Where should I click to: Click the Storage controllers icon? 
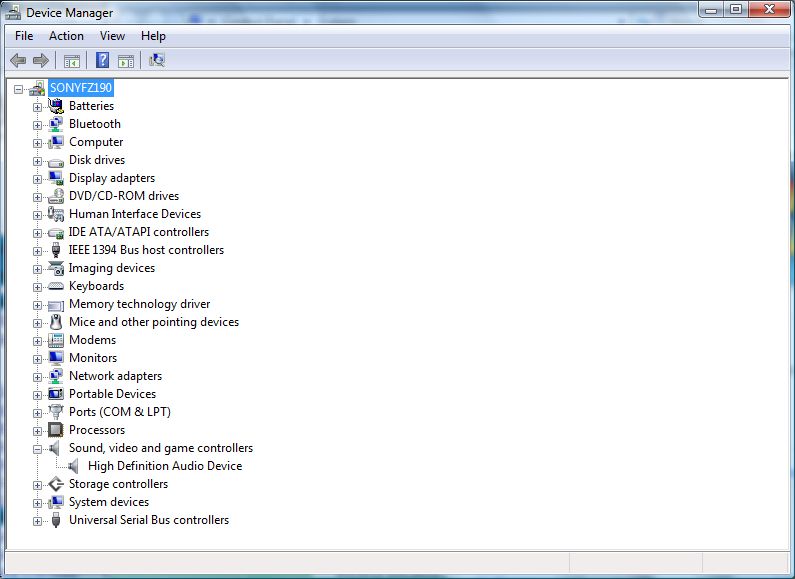pyautogui.click(x=56, y=484)
